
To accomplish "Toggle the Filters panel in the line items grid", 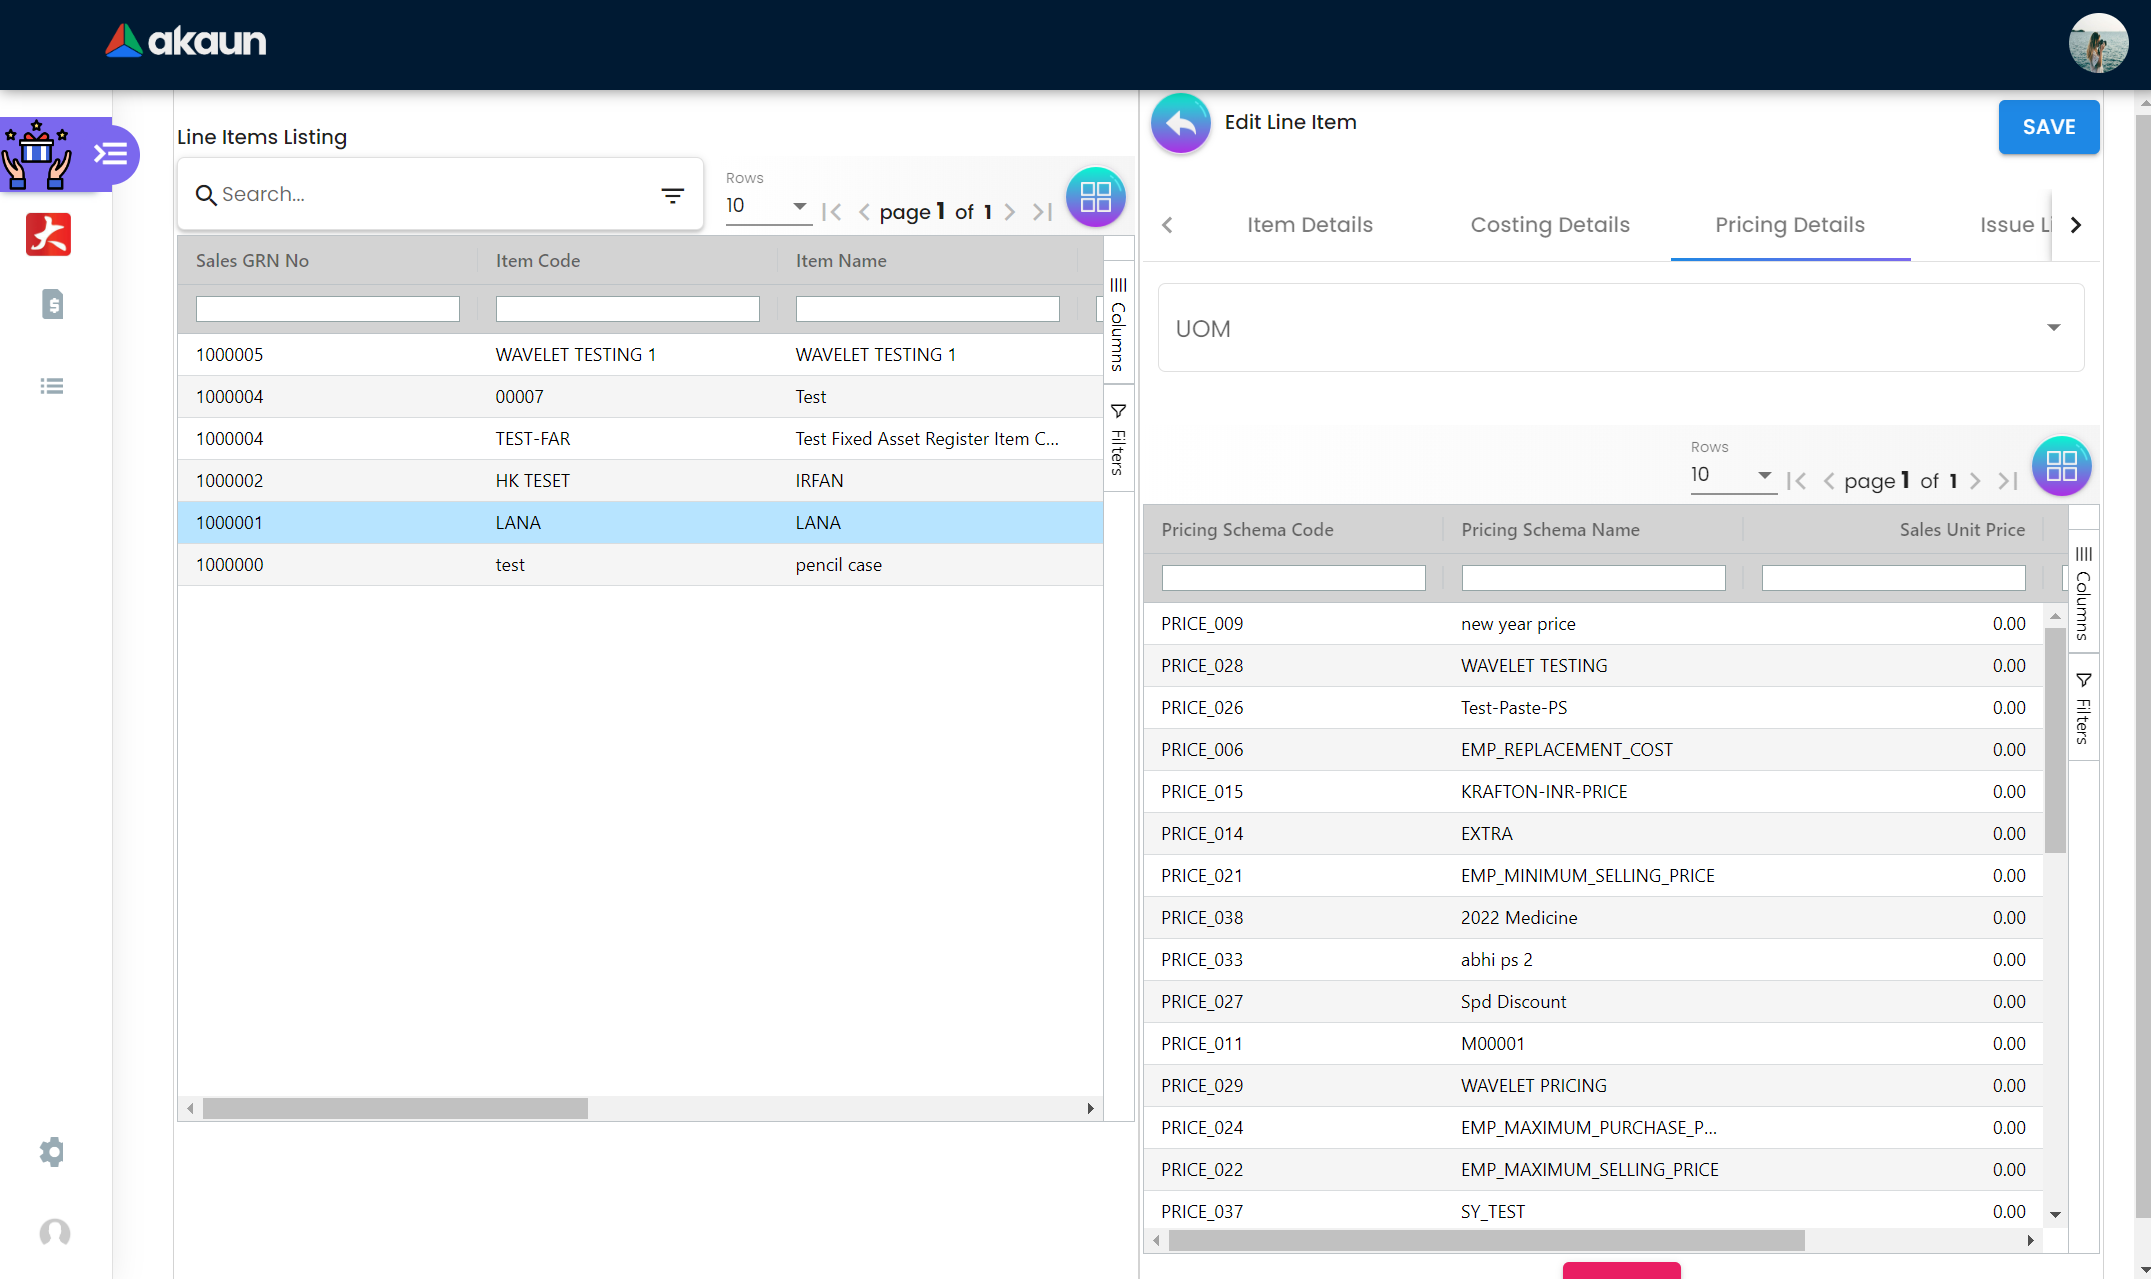I will [x=1118, y=439].
